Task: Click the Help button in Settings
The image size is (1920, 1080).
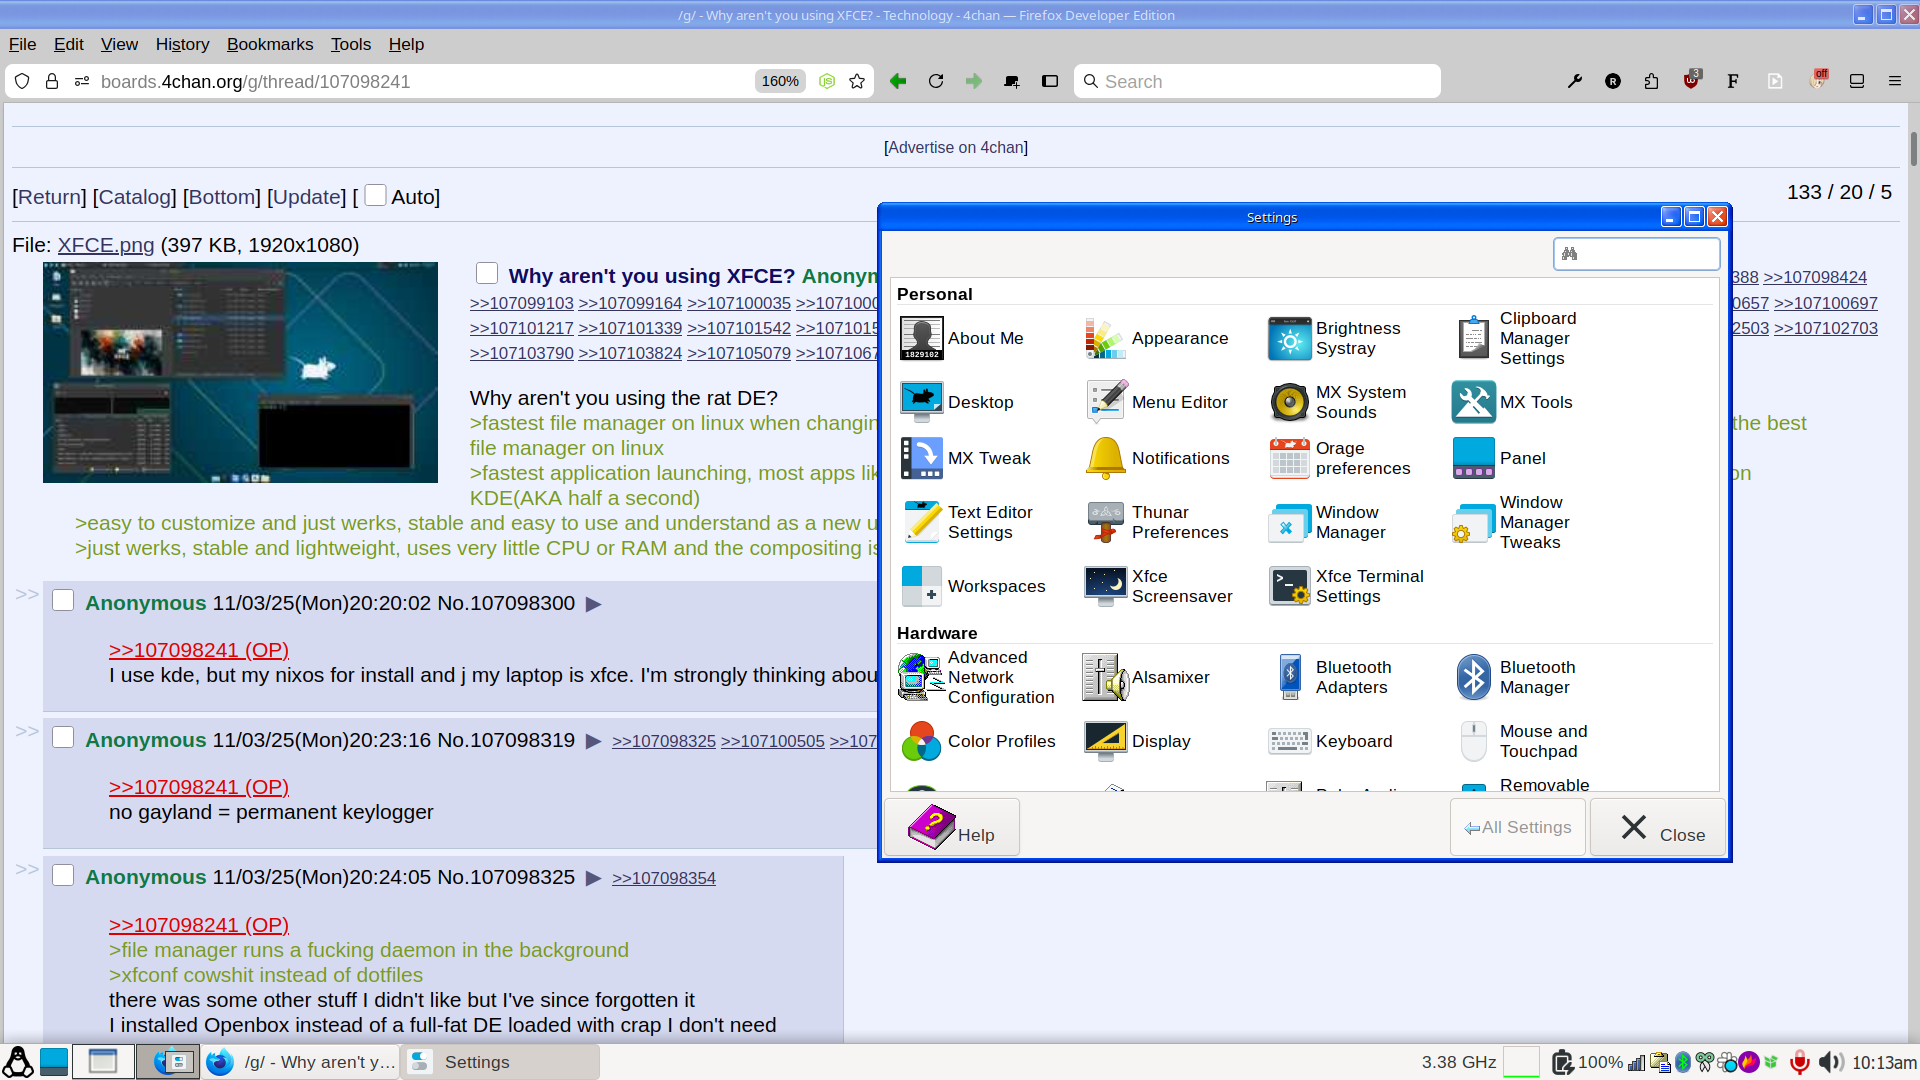Action: pos(951,827)
